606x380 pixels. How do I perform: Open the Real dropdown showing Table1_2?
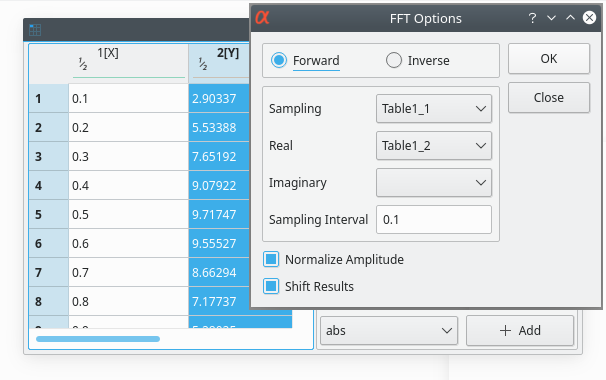tap(434, 146)
